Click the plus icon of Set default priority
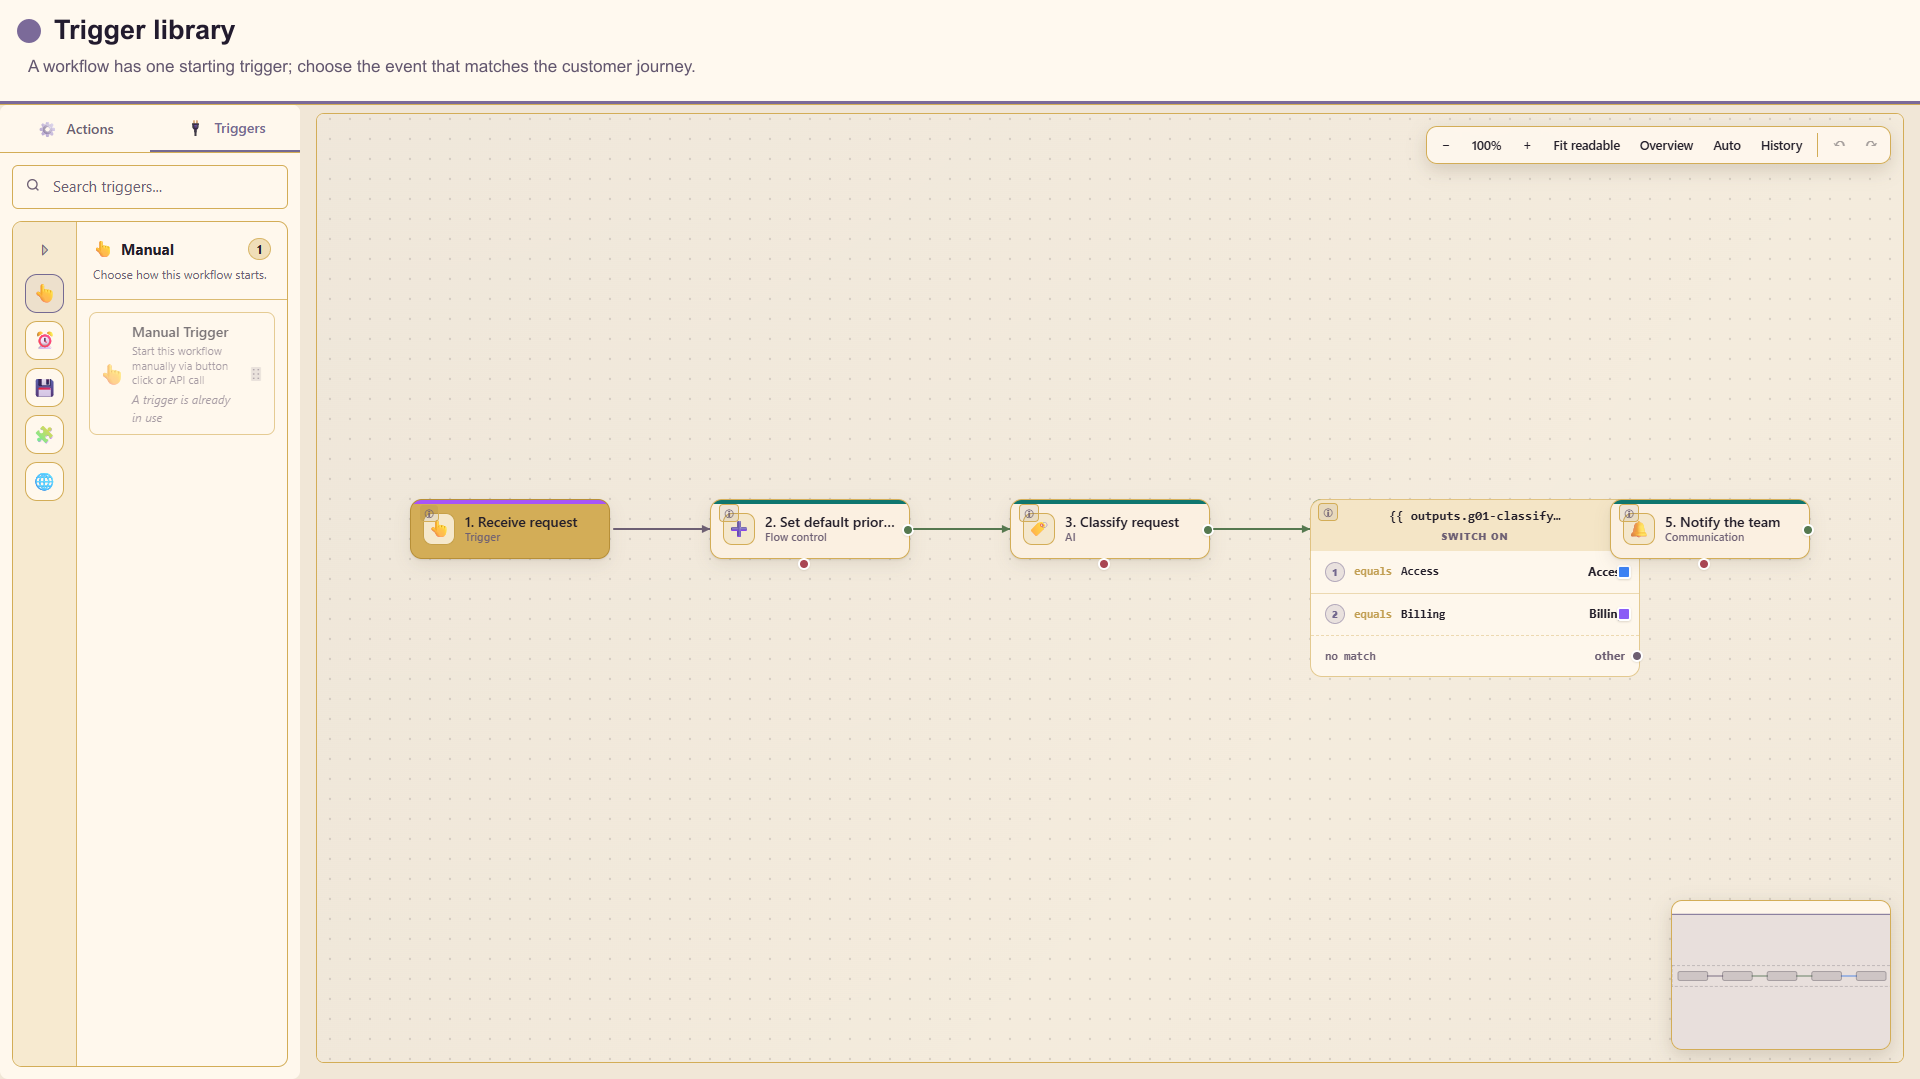The image size is (1920, 1079). pyautogui.click(x=739, y=529)
